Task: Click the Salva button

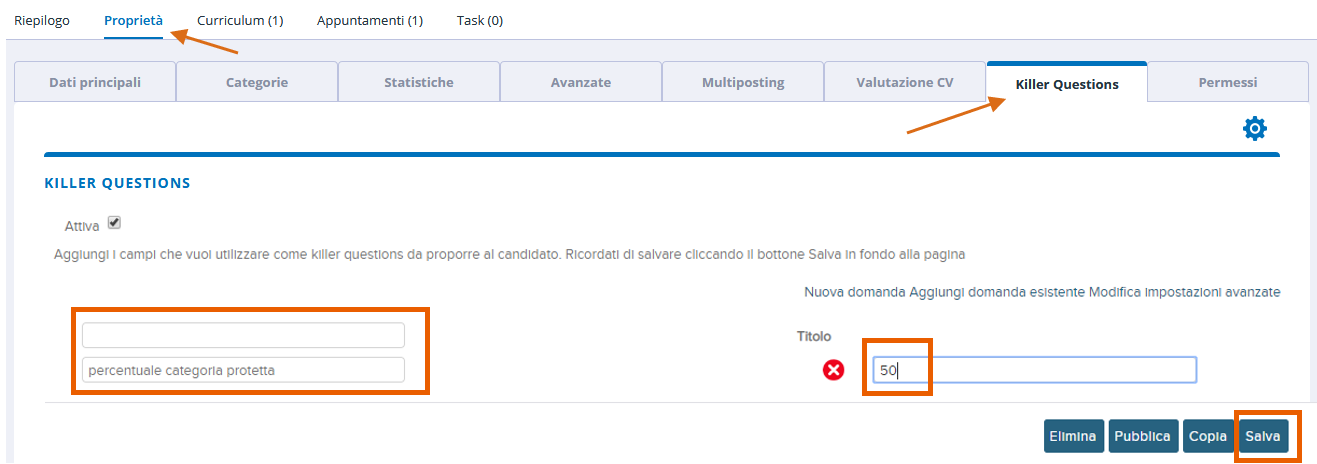Action: point(1262,436)
